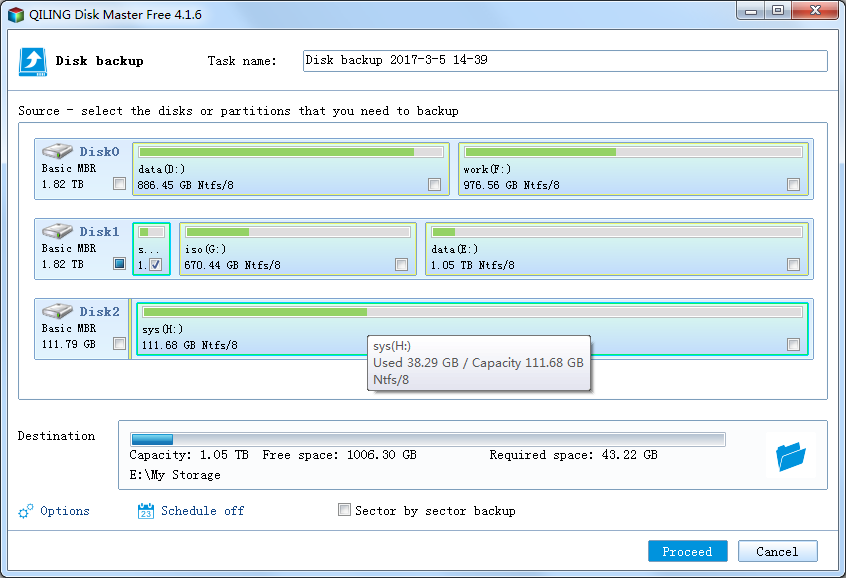Enable Sector by sector backup
The height and width of the screenshot is (578, 846).
[x=344, y=509]
